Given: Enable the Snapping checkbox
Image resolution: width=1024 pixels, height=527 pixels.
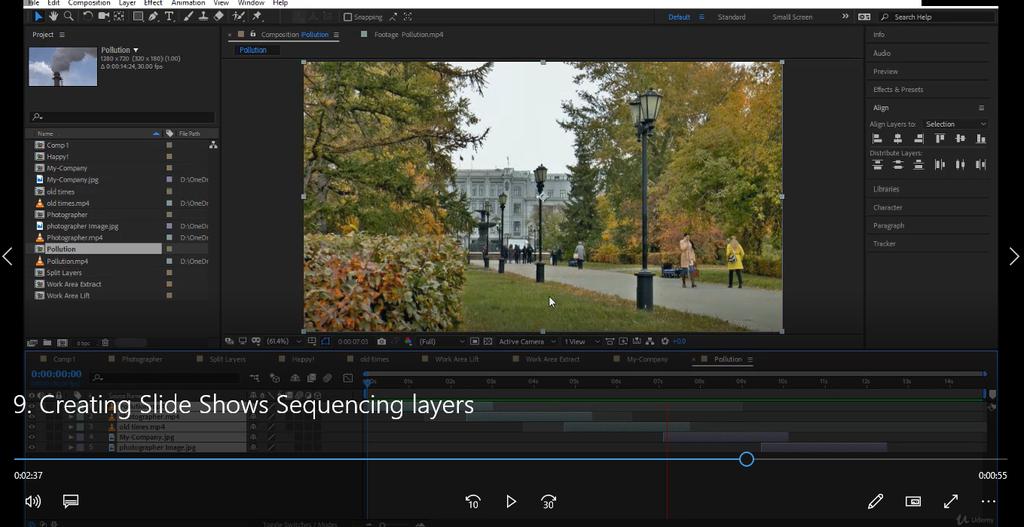Looking at the screenshot, I should point(347,17).
